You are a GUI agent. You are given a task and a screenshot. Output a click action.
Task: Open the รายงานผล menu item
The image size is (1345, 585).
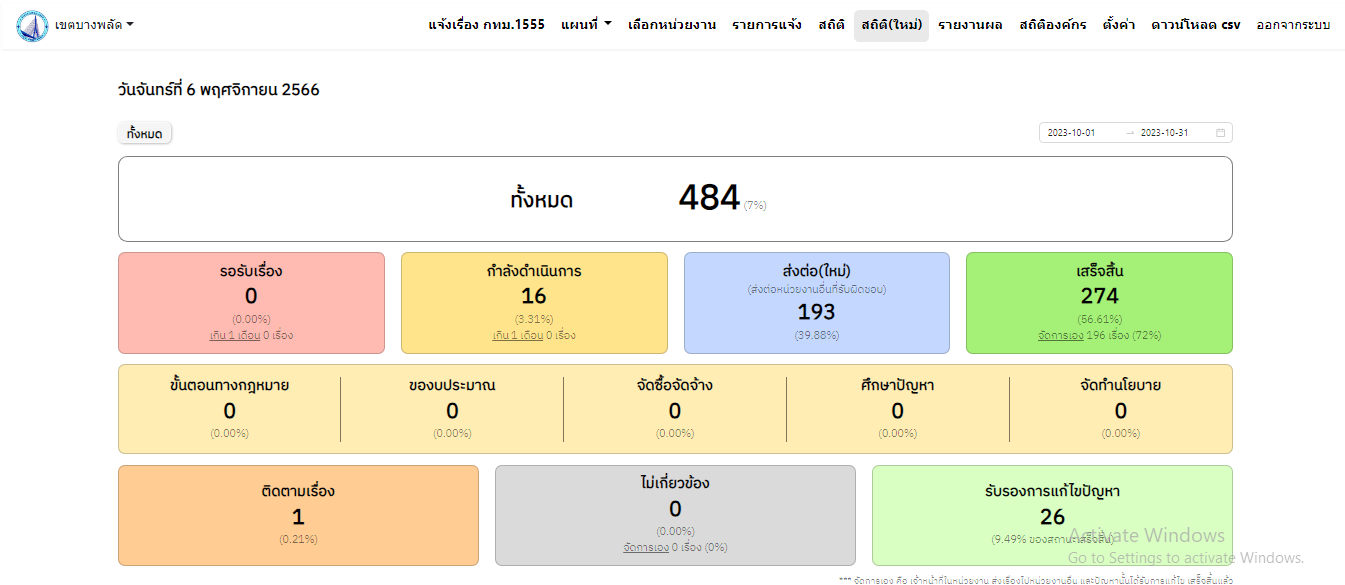coord(969,25)
